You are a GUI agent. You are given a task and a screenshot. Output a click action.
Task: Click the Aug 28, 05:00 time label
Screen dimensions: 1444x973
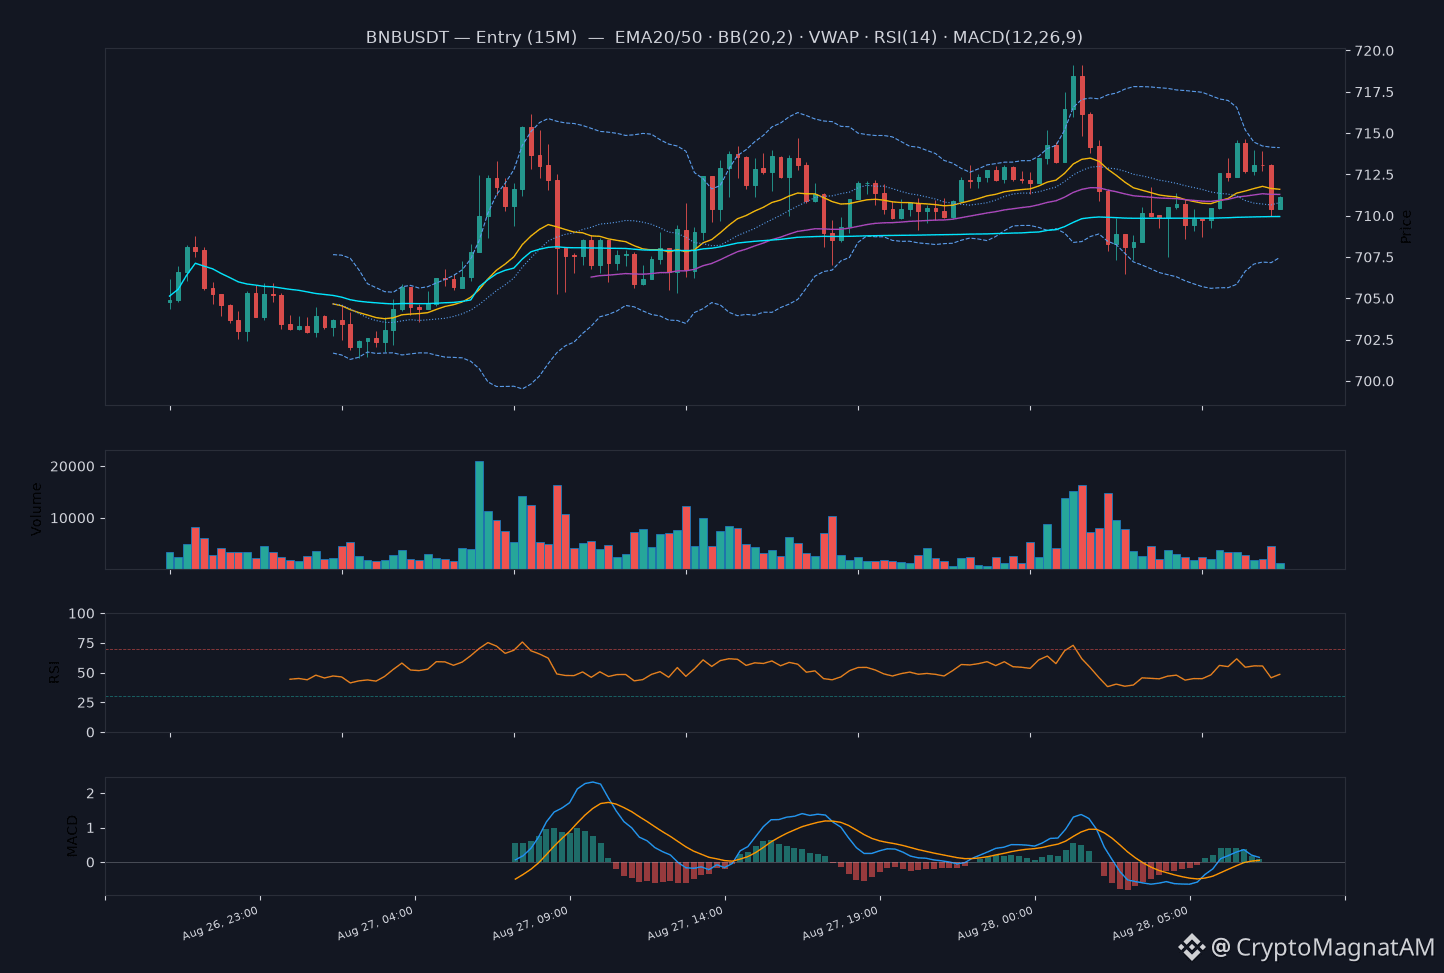tap(1150, 923)
